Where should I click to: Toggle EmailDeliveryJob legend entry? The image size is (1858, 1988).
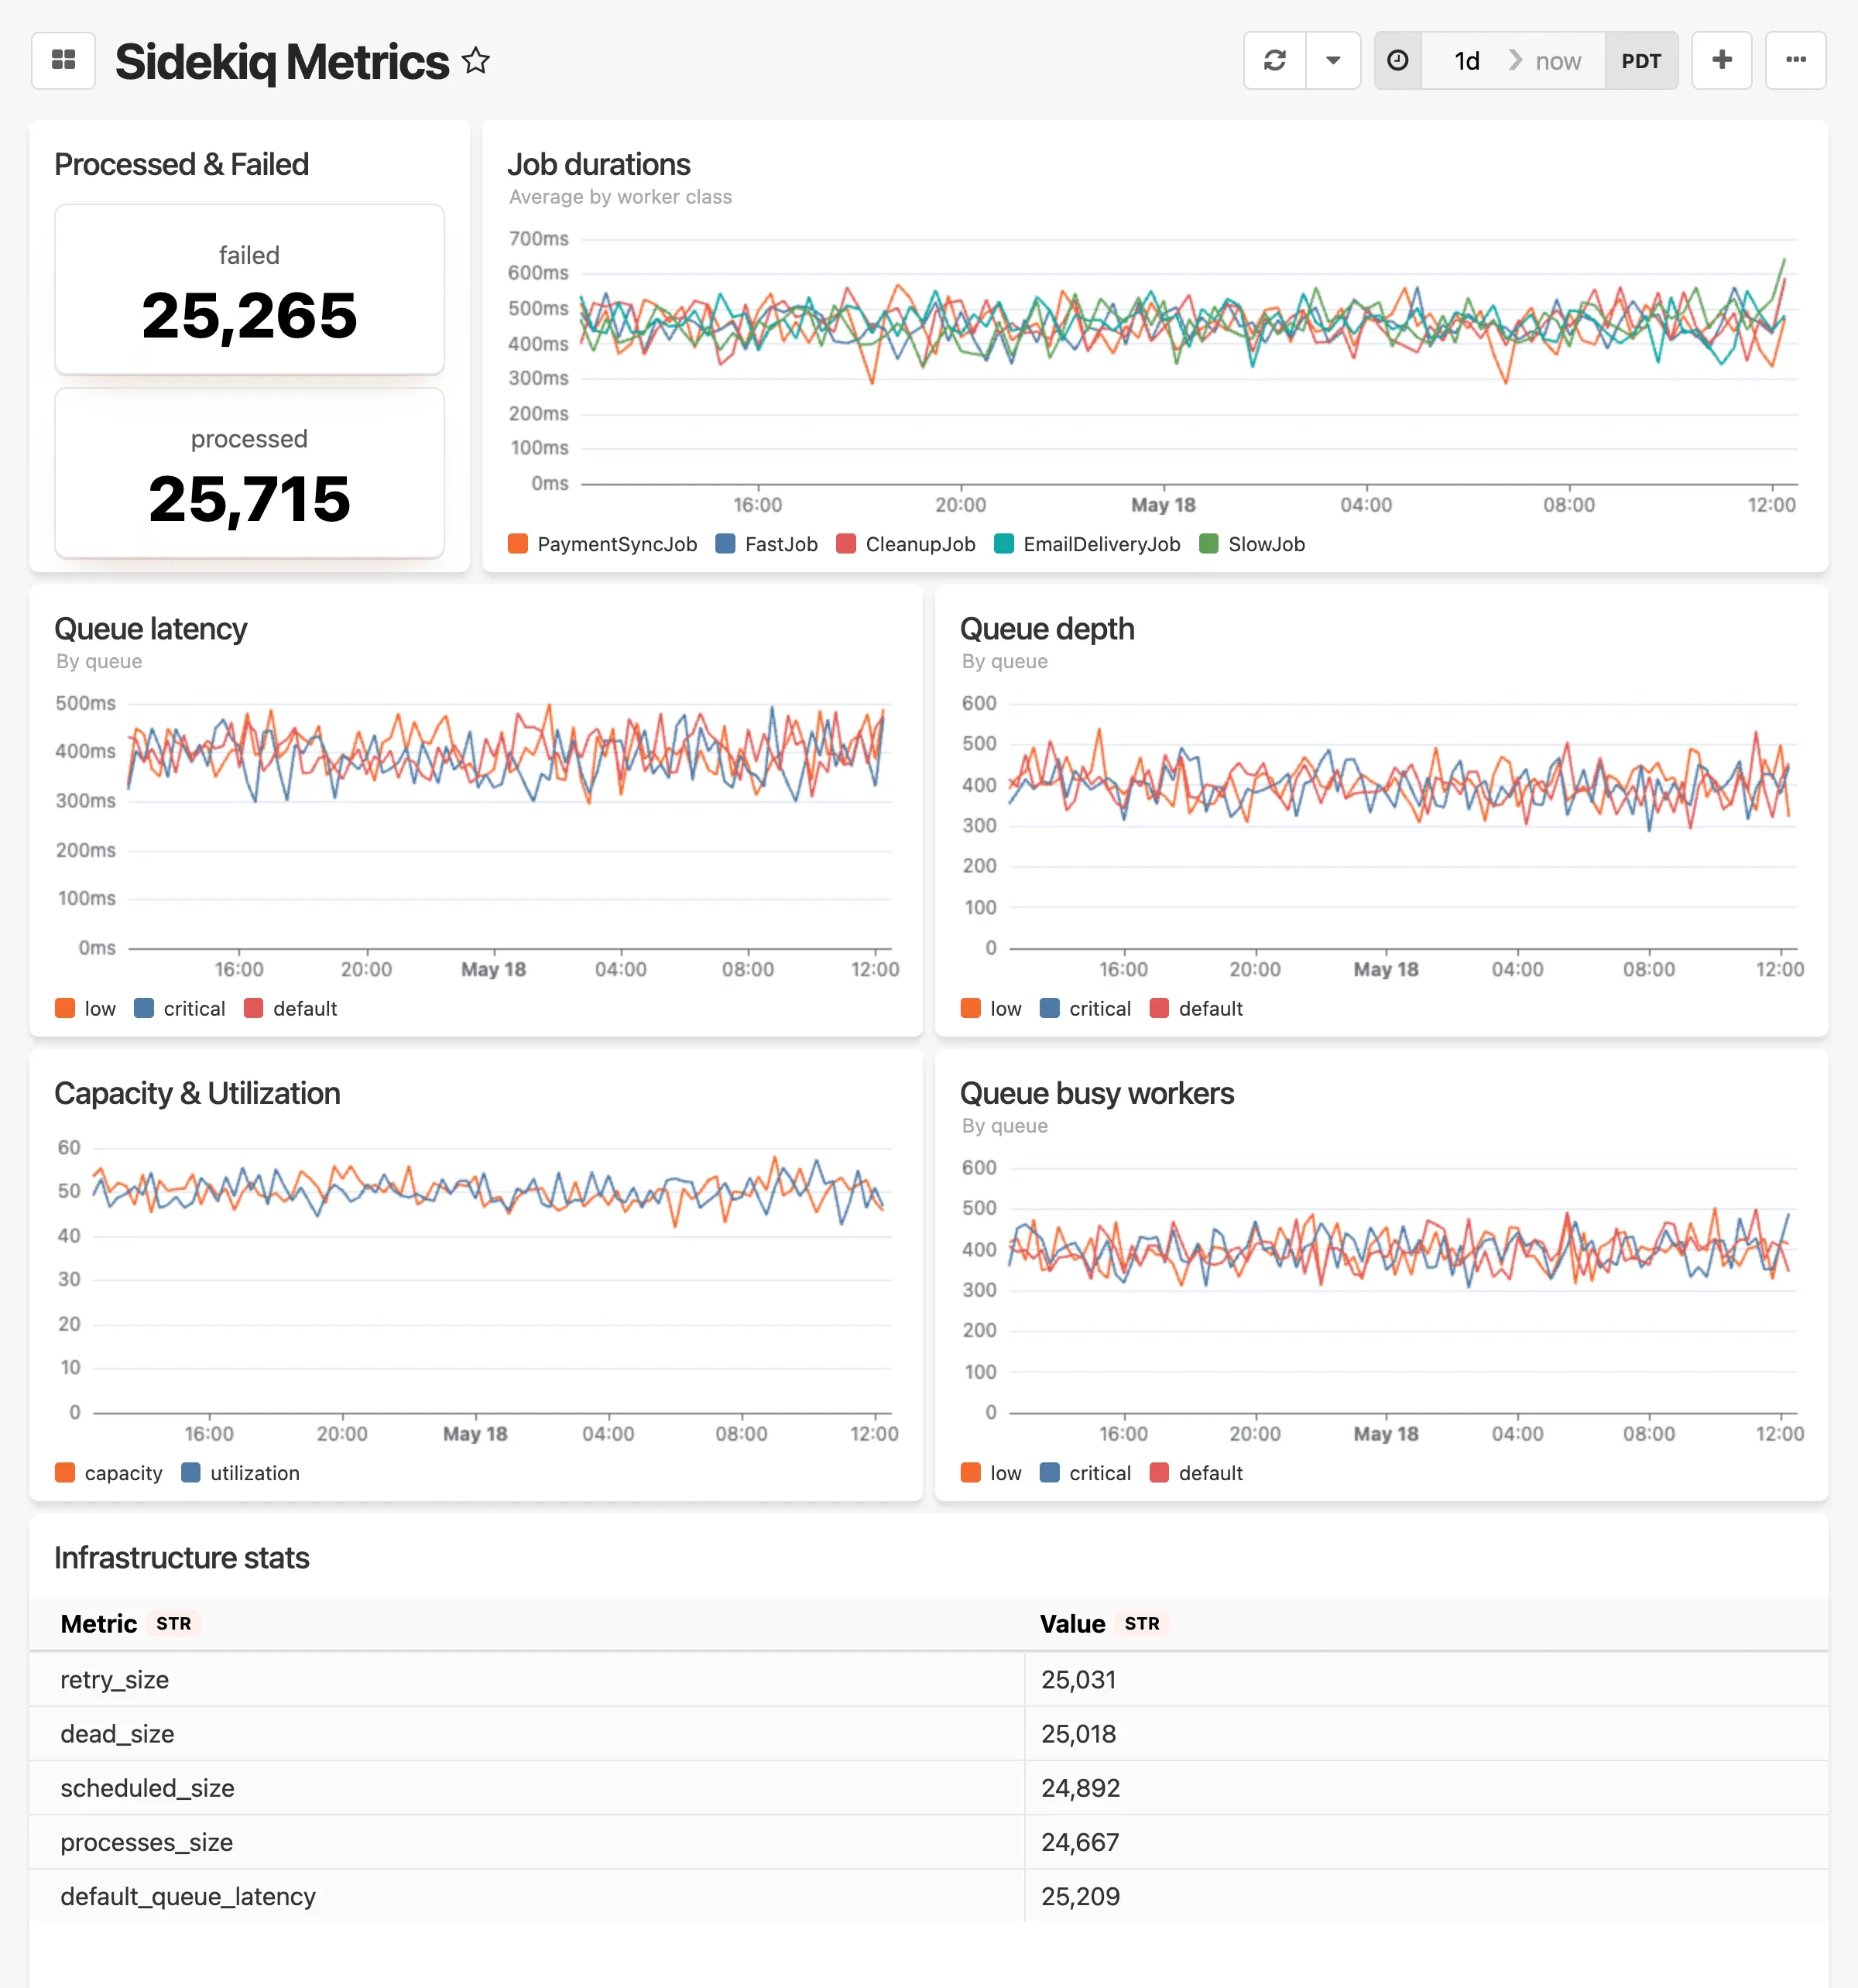coord(1088,544)
